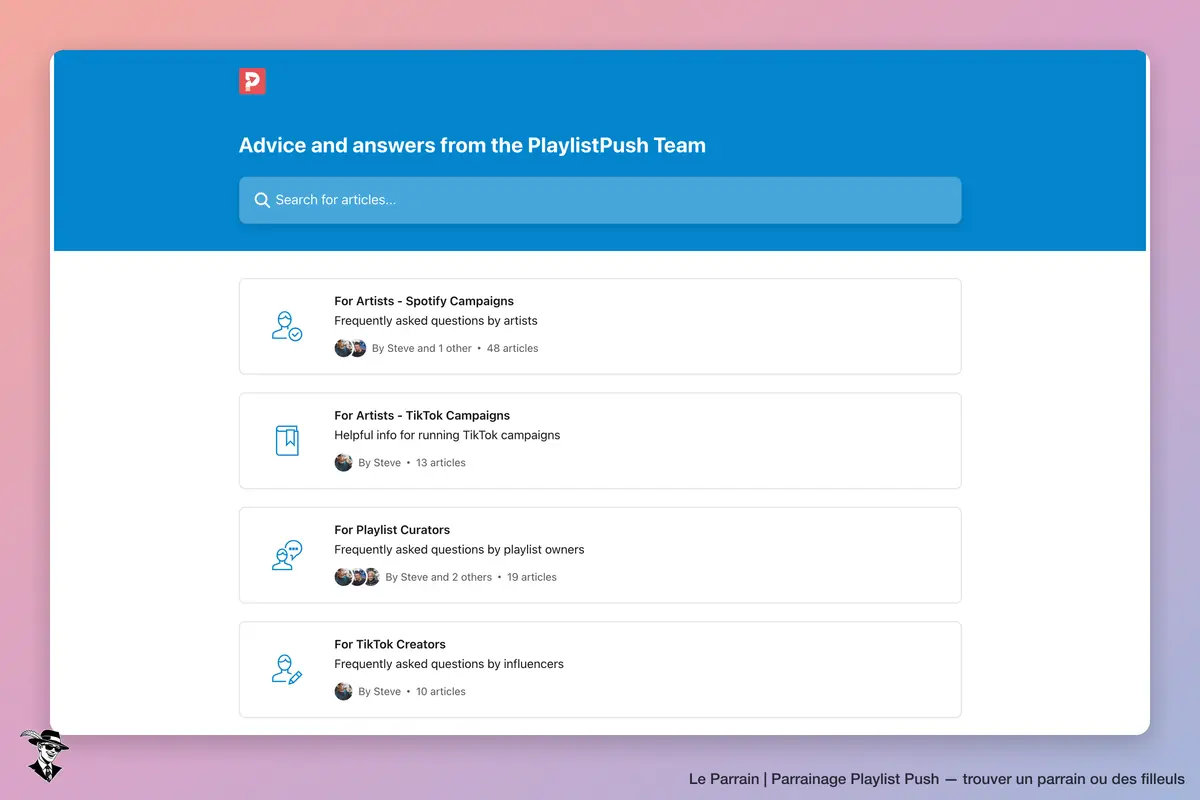Click 'Helpful info for running TikTok campaigns'
Image resolution: width=1200 pixels, height=800 pixels.
pyautogui.click(x=447, y=435)
